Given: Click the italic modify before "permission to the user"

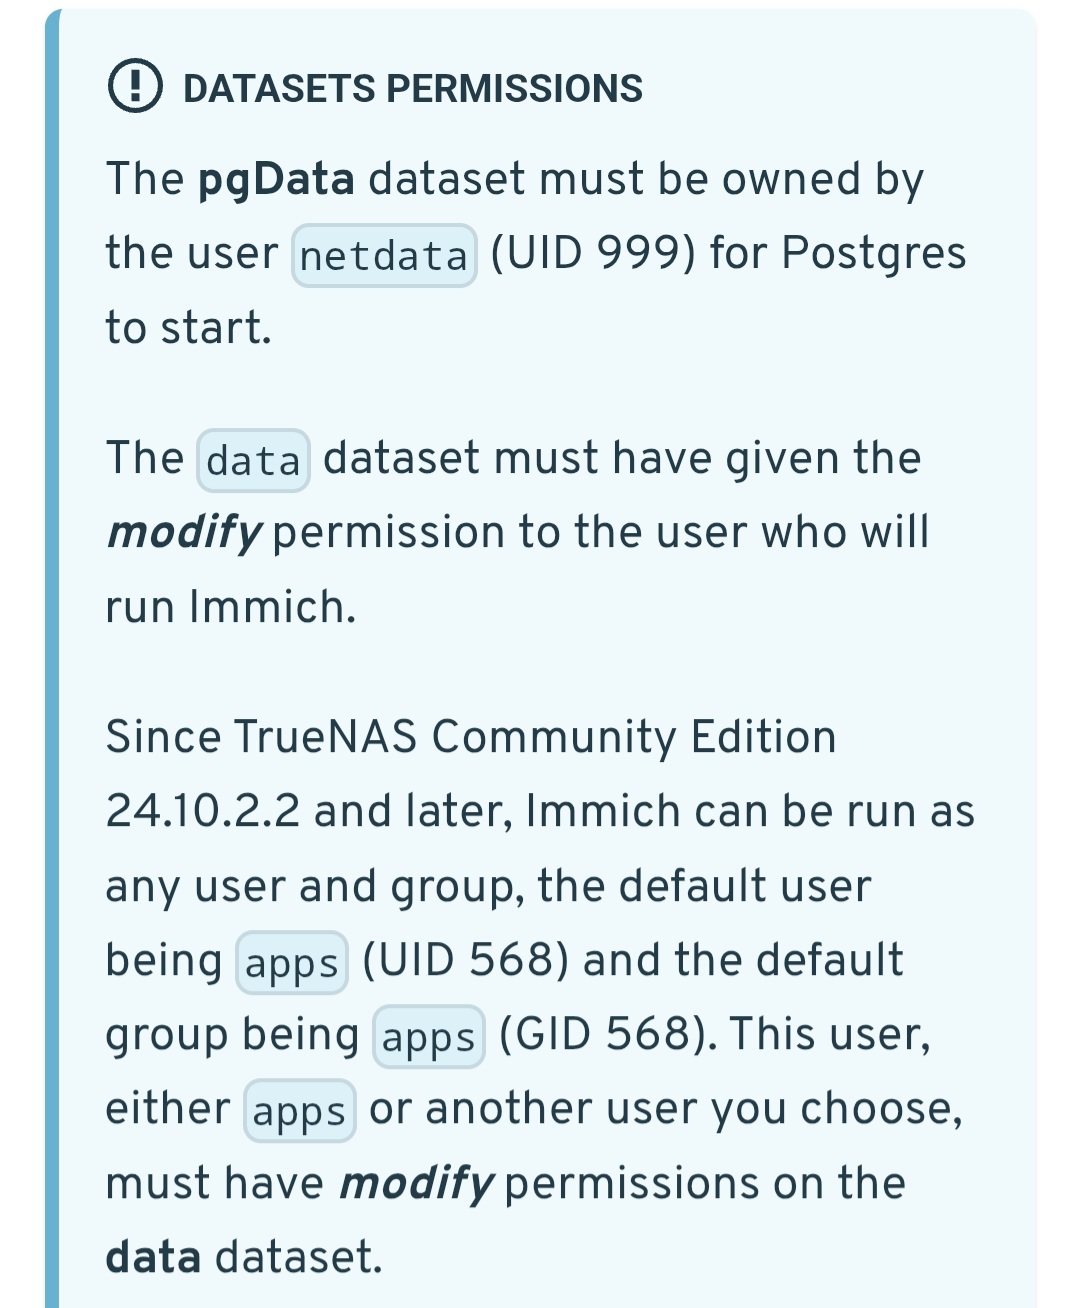Looking at the screenshot, I should 184,533.
